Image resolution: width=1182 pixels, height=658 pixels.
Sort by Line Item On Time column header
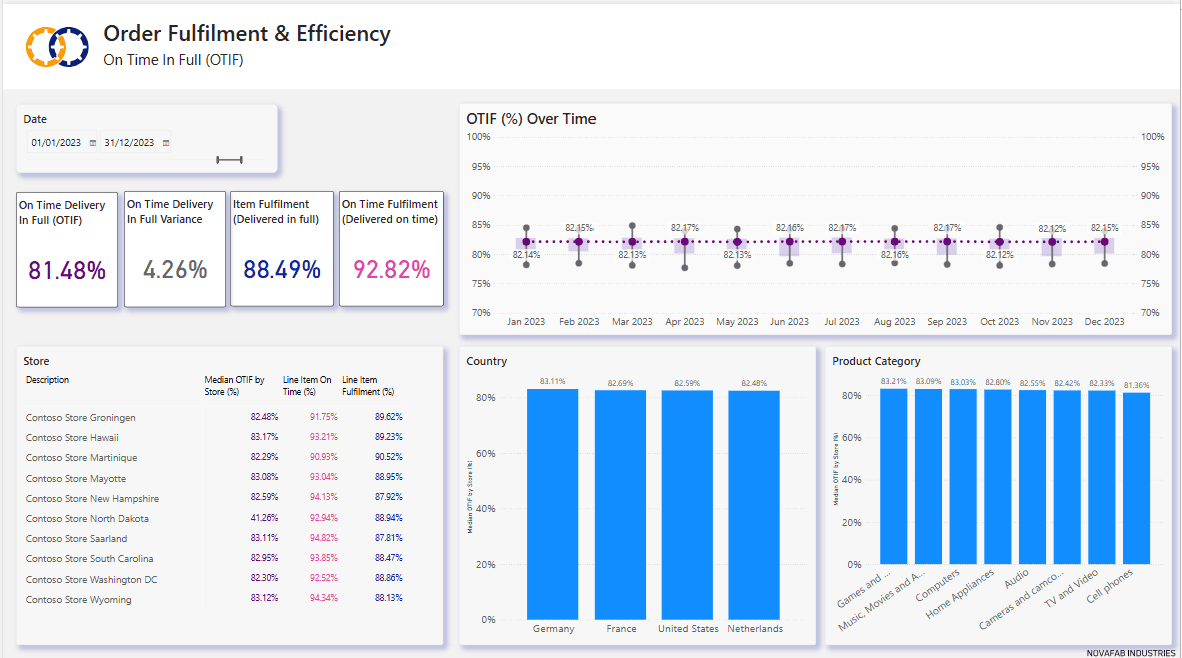tap(307, 385)
